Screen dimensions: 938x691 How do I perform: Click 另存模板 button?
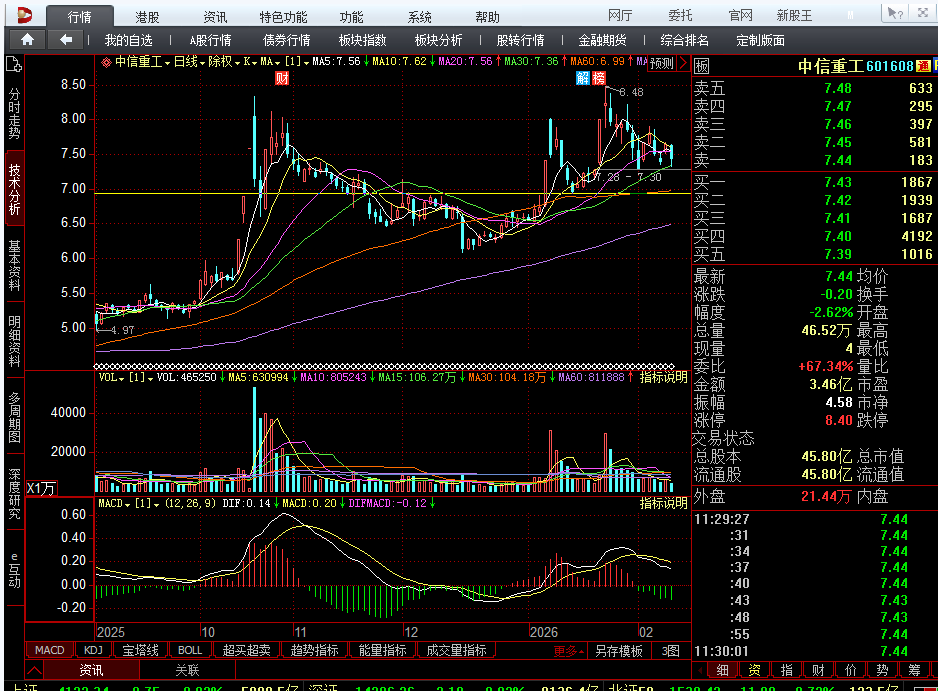[619, 651]
